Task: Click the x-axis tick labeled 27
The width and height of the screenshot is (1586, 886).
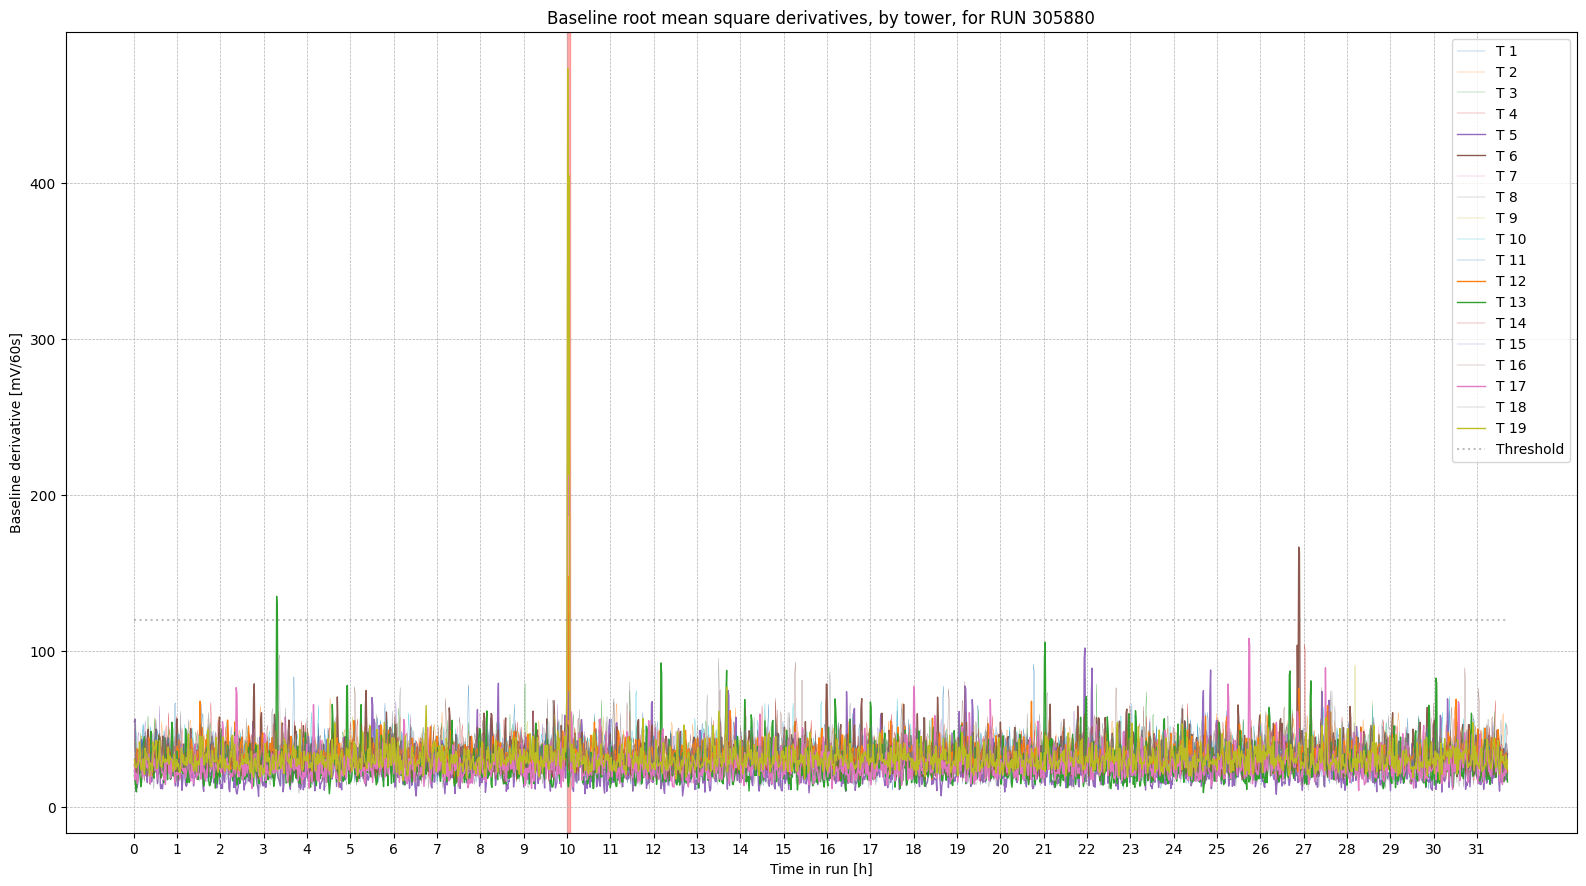Action: point(1303,849)
